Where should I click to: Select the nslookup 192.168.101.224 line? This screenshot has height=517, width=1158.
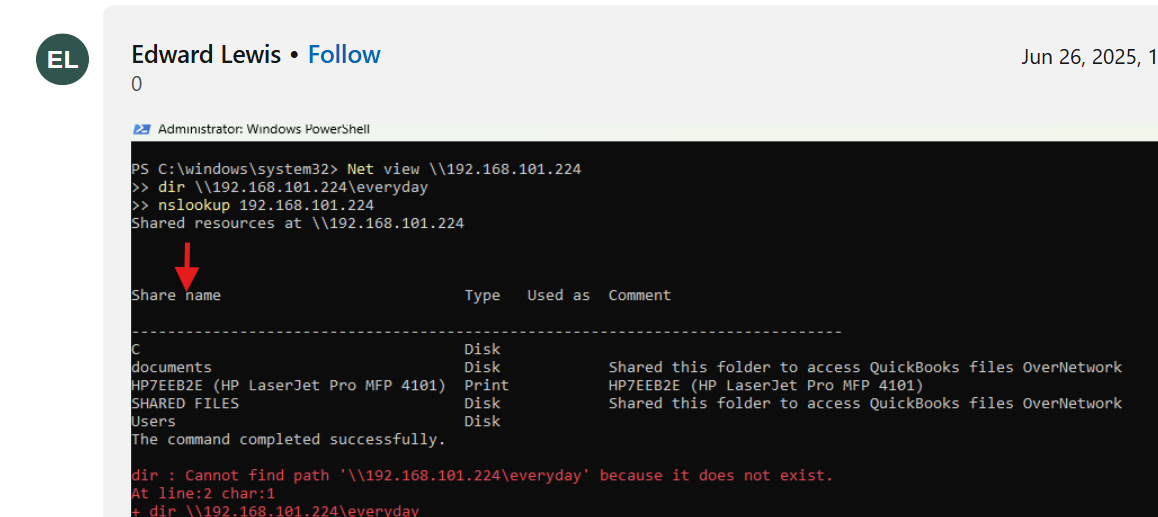click(253, 205)
